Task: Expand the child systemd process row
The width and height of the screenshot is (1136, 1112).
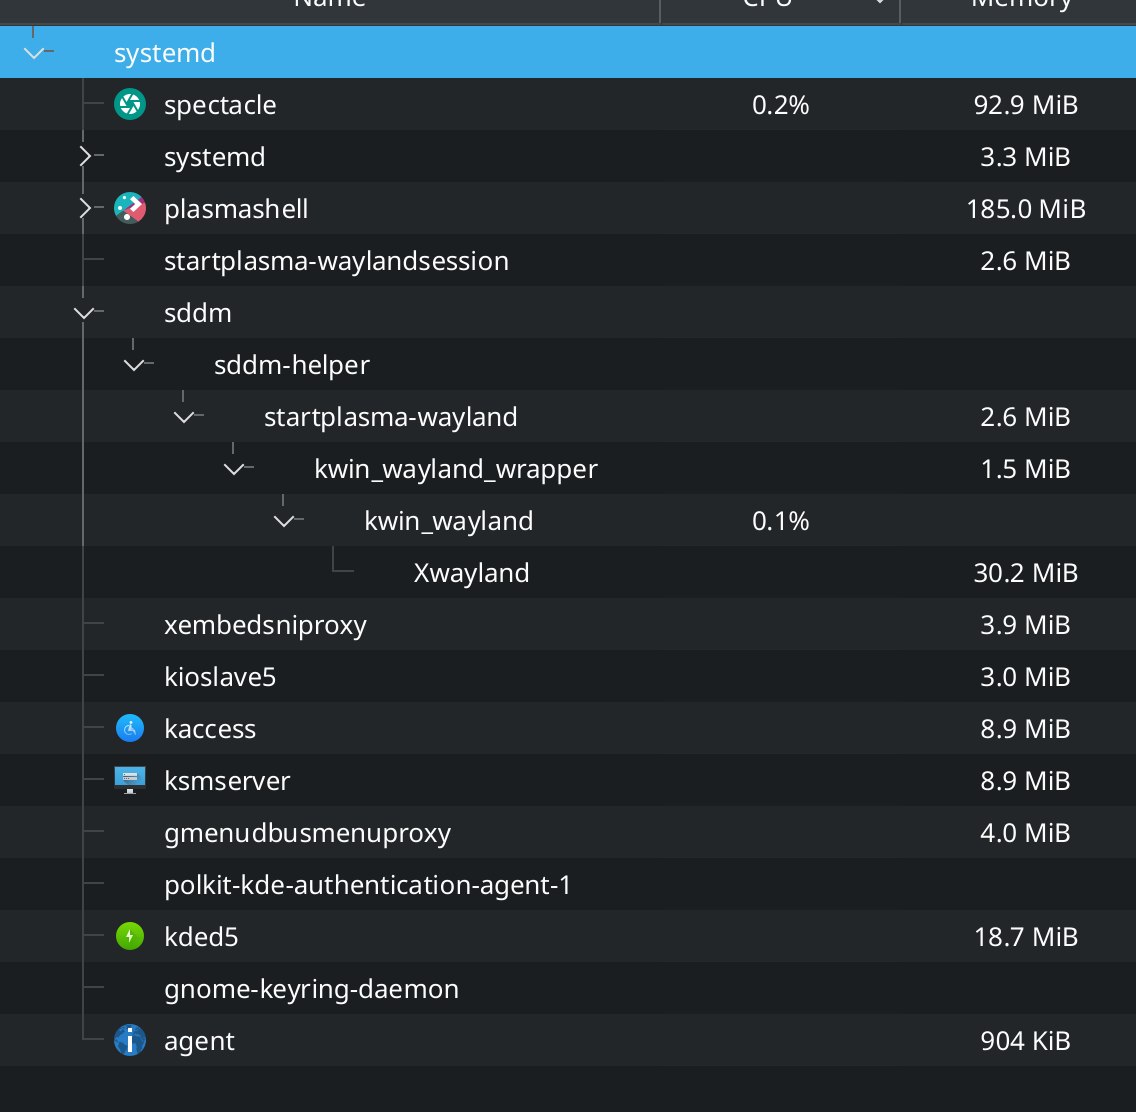Action: pyautogui.click(x=85, y=156)
